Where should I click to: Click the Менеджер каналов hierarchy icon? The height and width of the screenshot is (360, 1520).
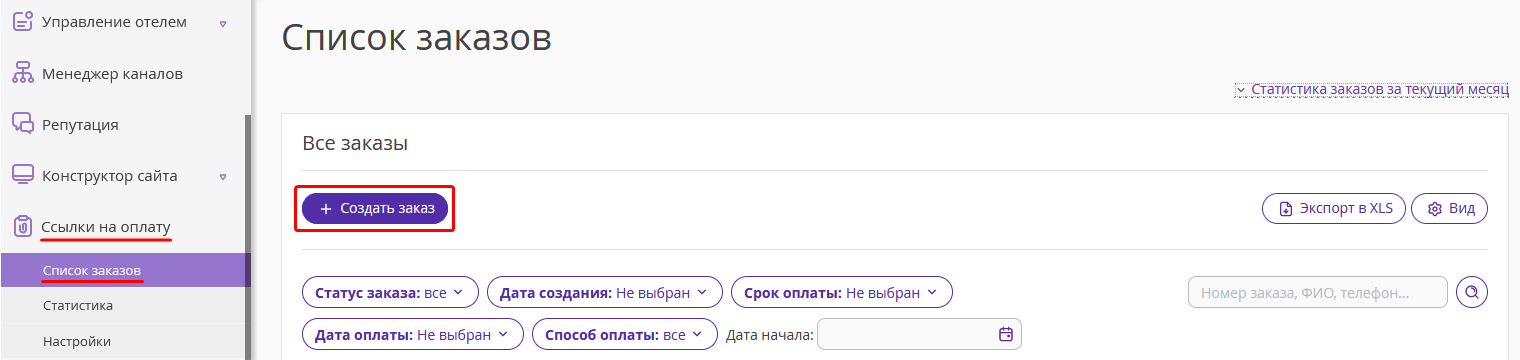pyautogui.click(x=22, y=73)
